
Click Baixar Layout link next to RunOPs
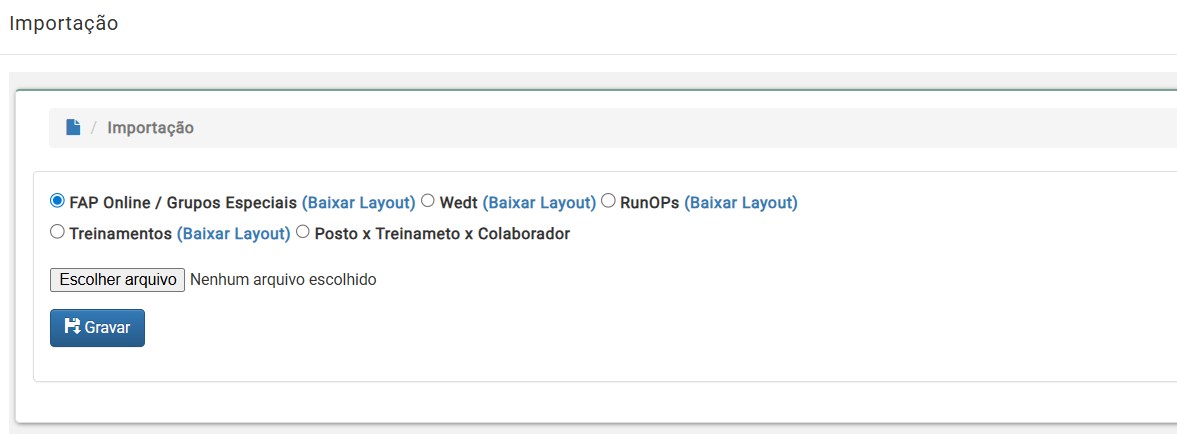pyautogui.click(x=741, y=203)
